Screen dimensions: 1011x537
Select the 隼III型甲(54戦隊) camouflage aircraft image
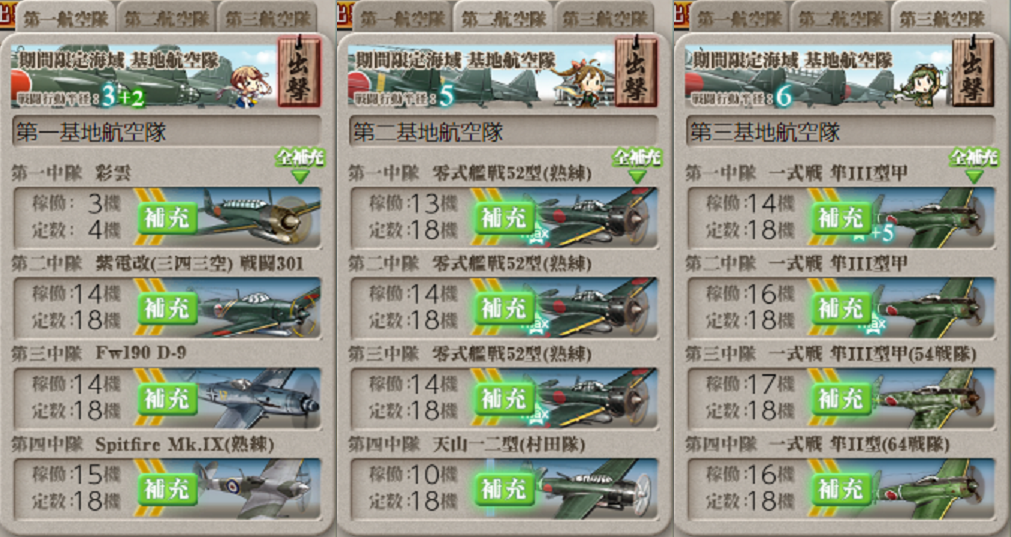[x=933, y=398]
